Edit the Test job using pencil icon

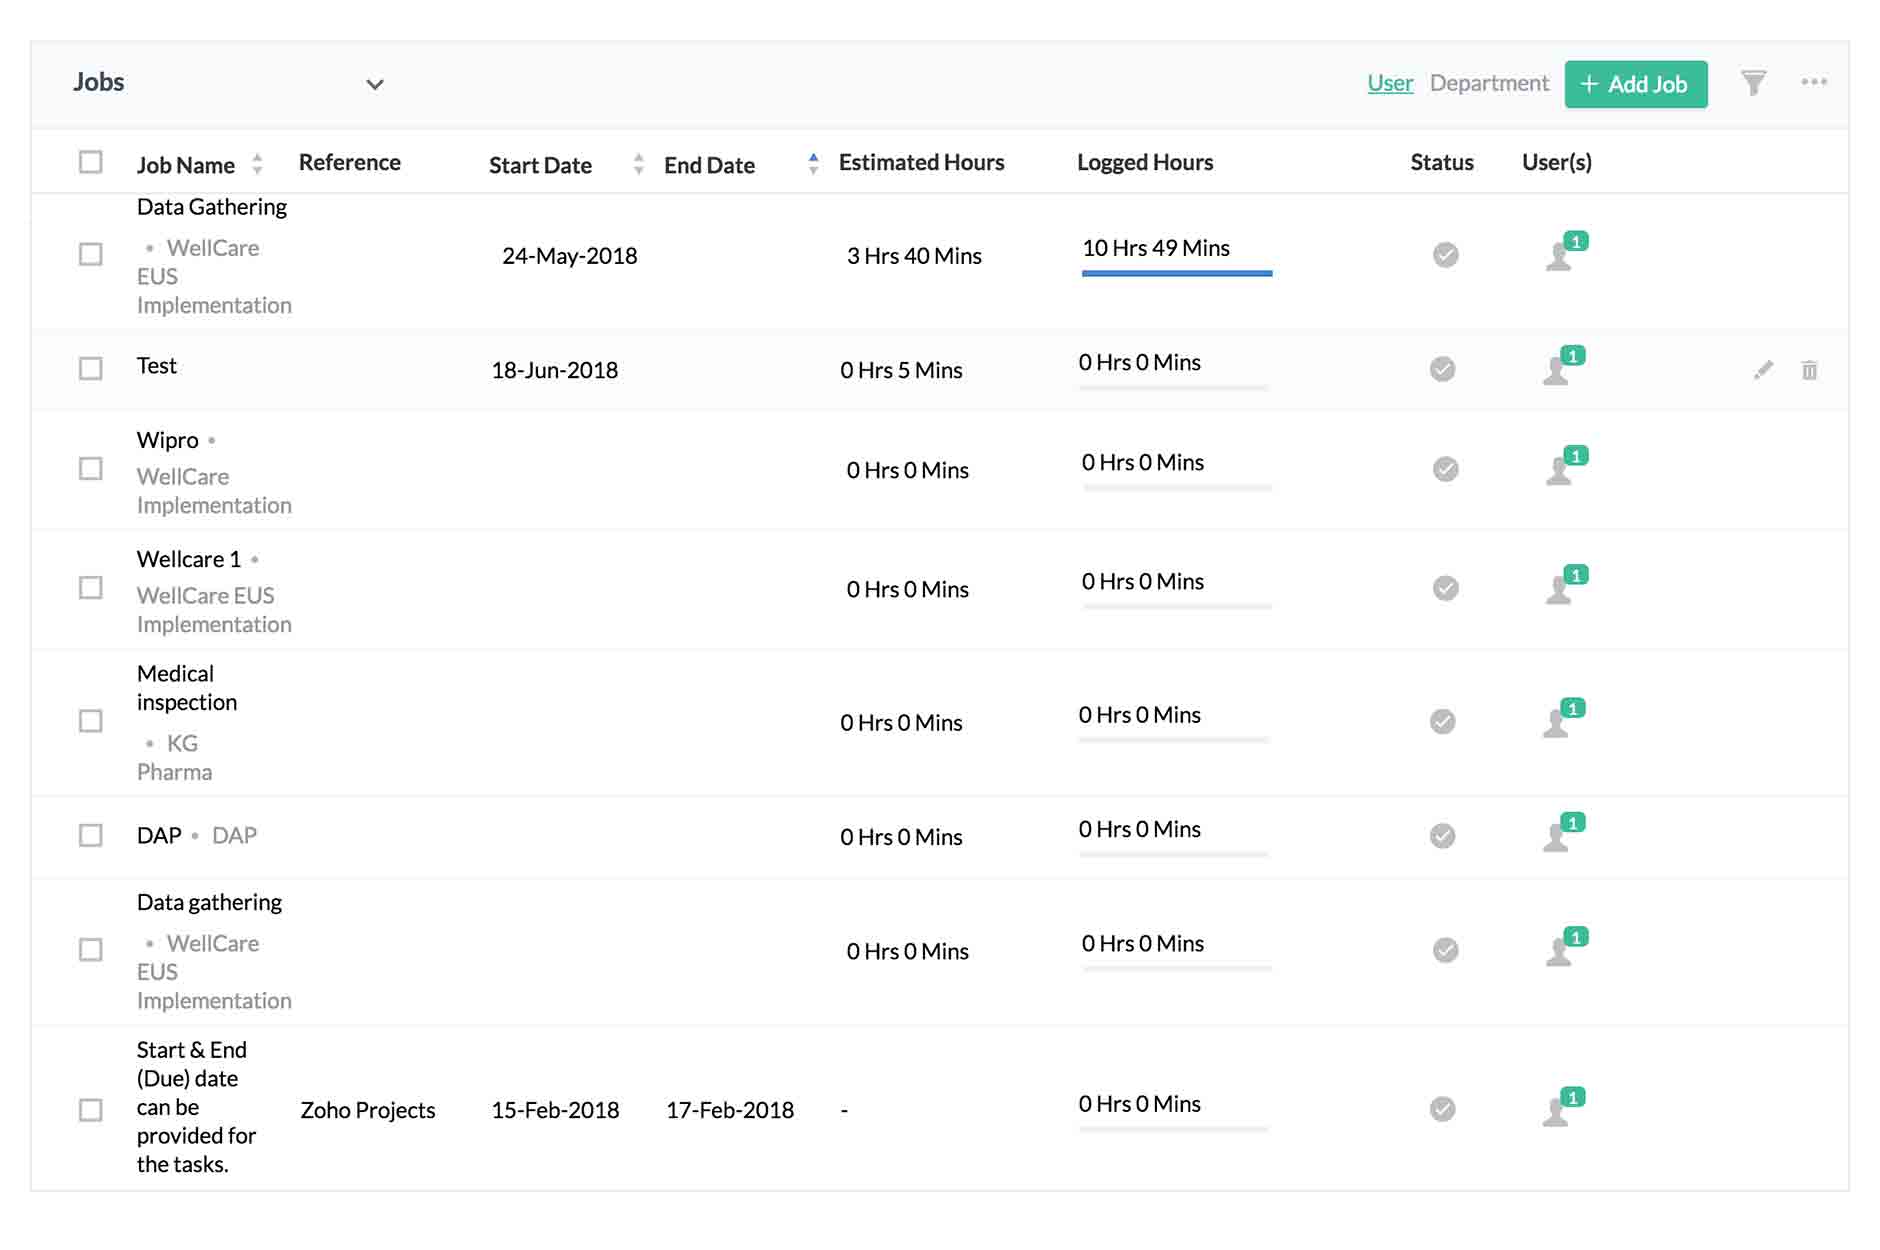point(1762,369)
